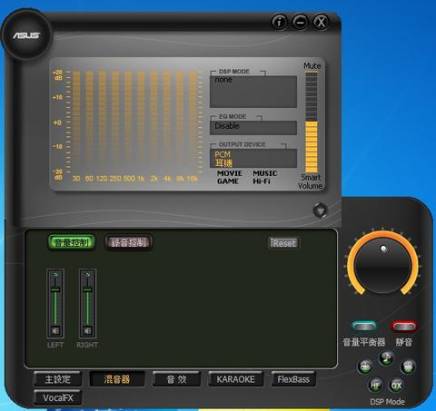This screenshot has width=436, height=411.
Task: Open the 混音器 mixer tab
Action: click(x=117, y=379)
